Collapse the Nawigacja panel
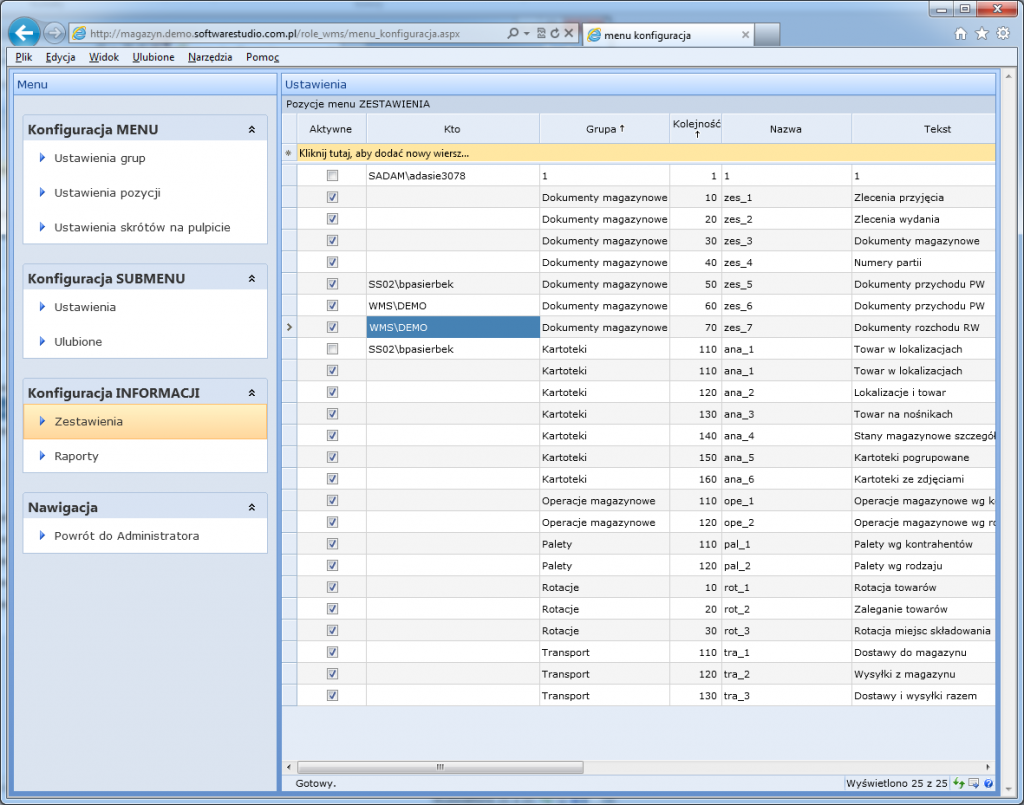The image size is (1024, 805). [252, 508]
